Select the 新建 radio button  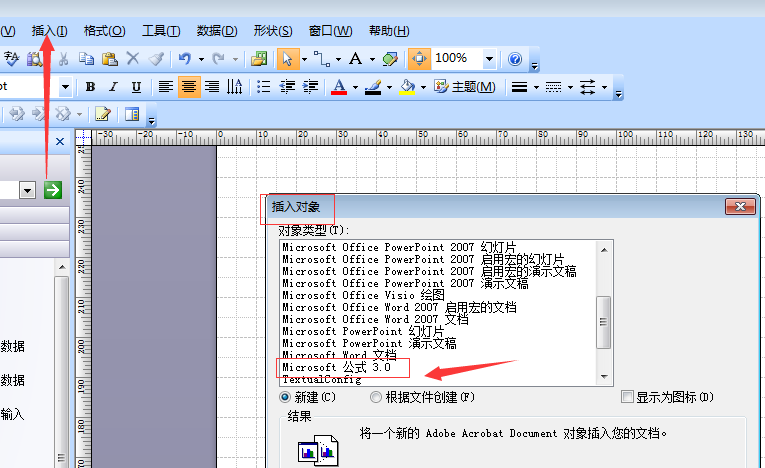click(286, 397)
